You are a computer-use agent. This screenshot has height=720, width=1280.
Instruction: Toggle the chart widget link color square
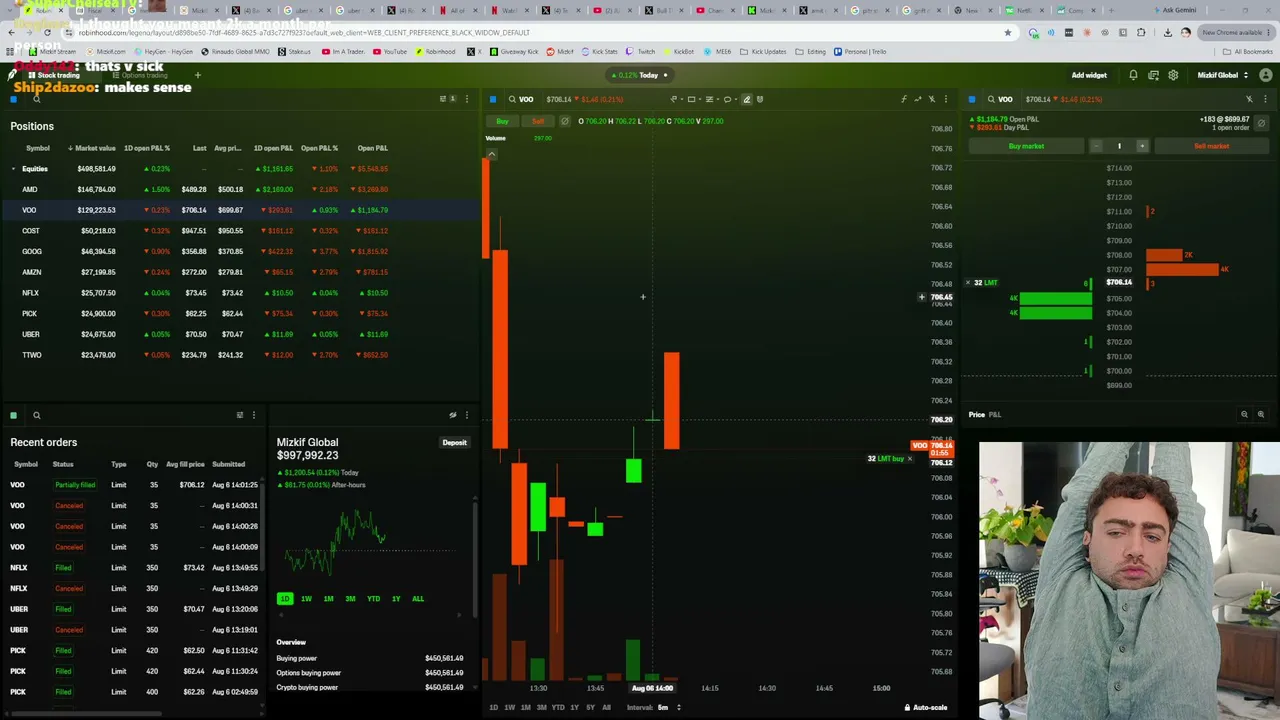[x=492, y=99]
